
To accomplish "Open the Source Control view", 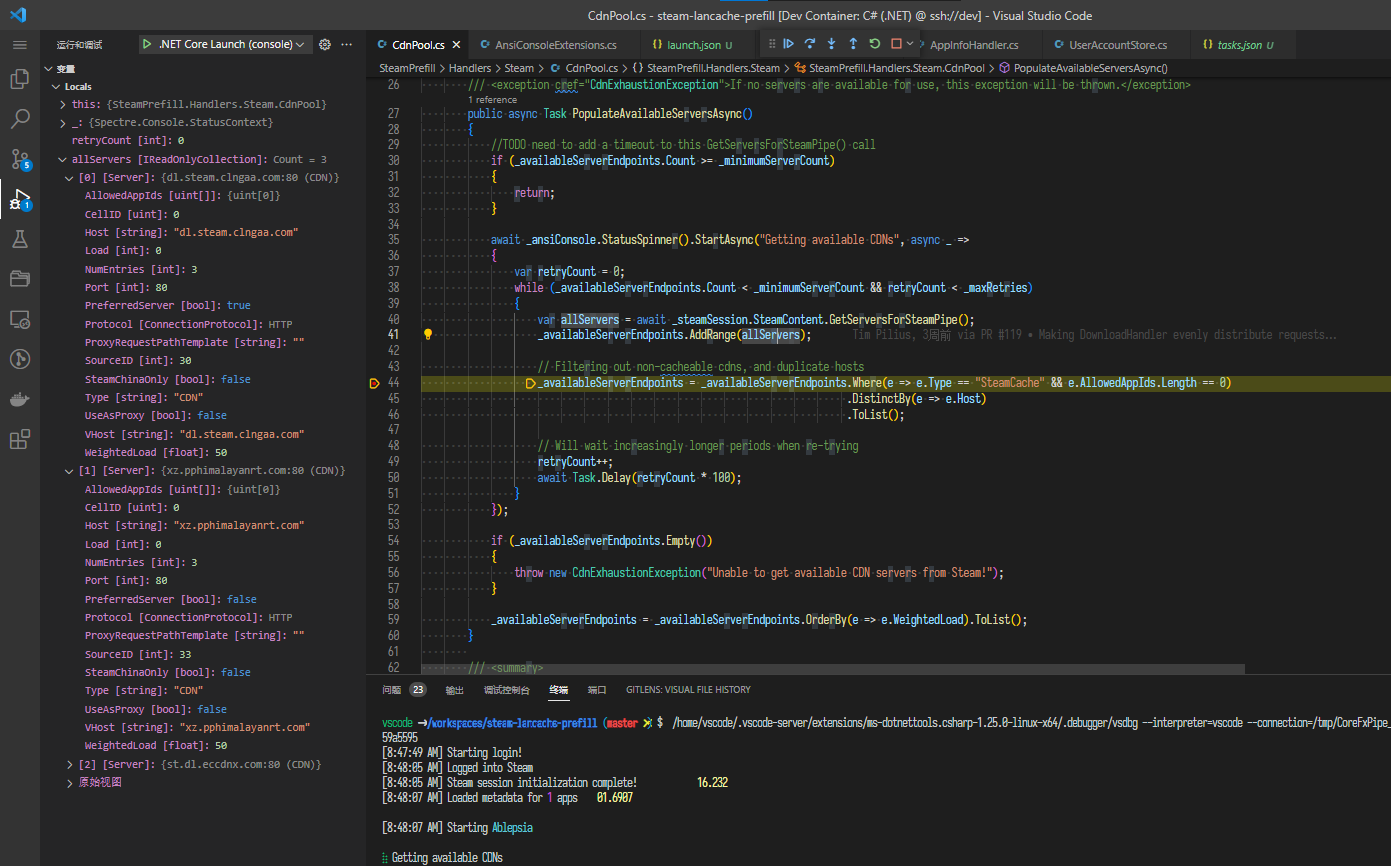I will tap(19, 159).
